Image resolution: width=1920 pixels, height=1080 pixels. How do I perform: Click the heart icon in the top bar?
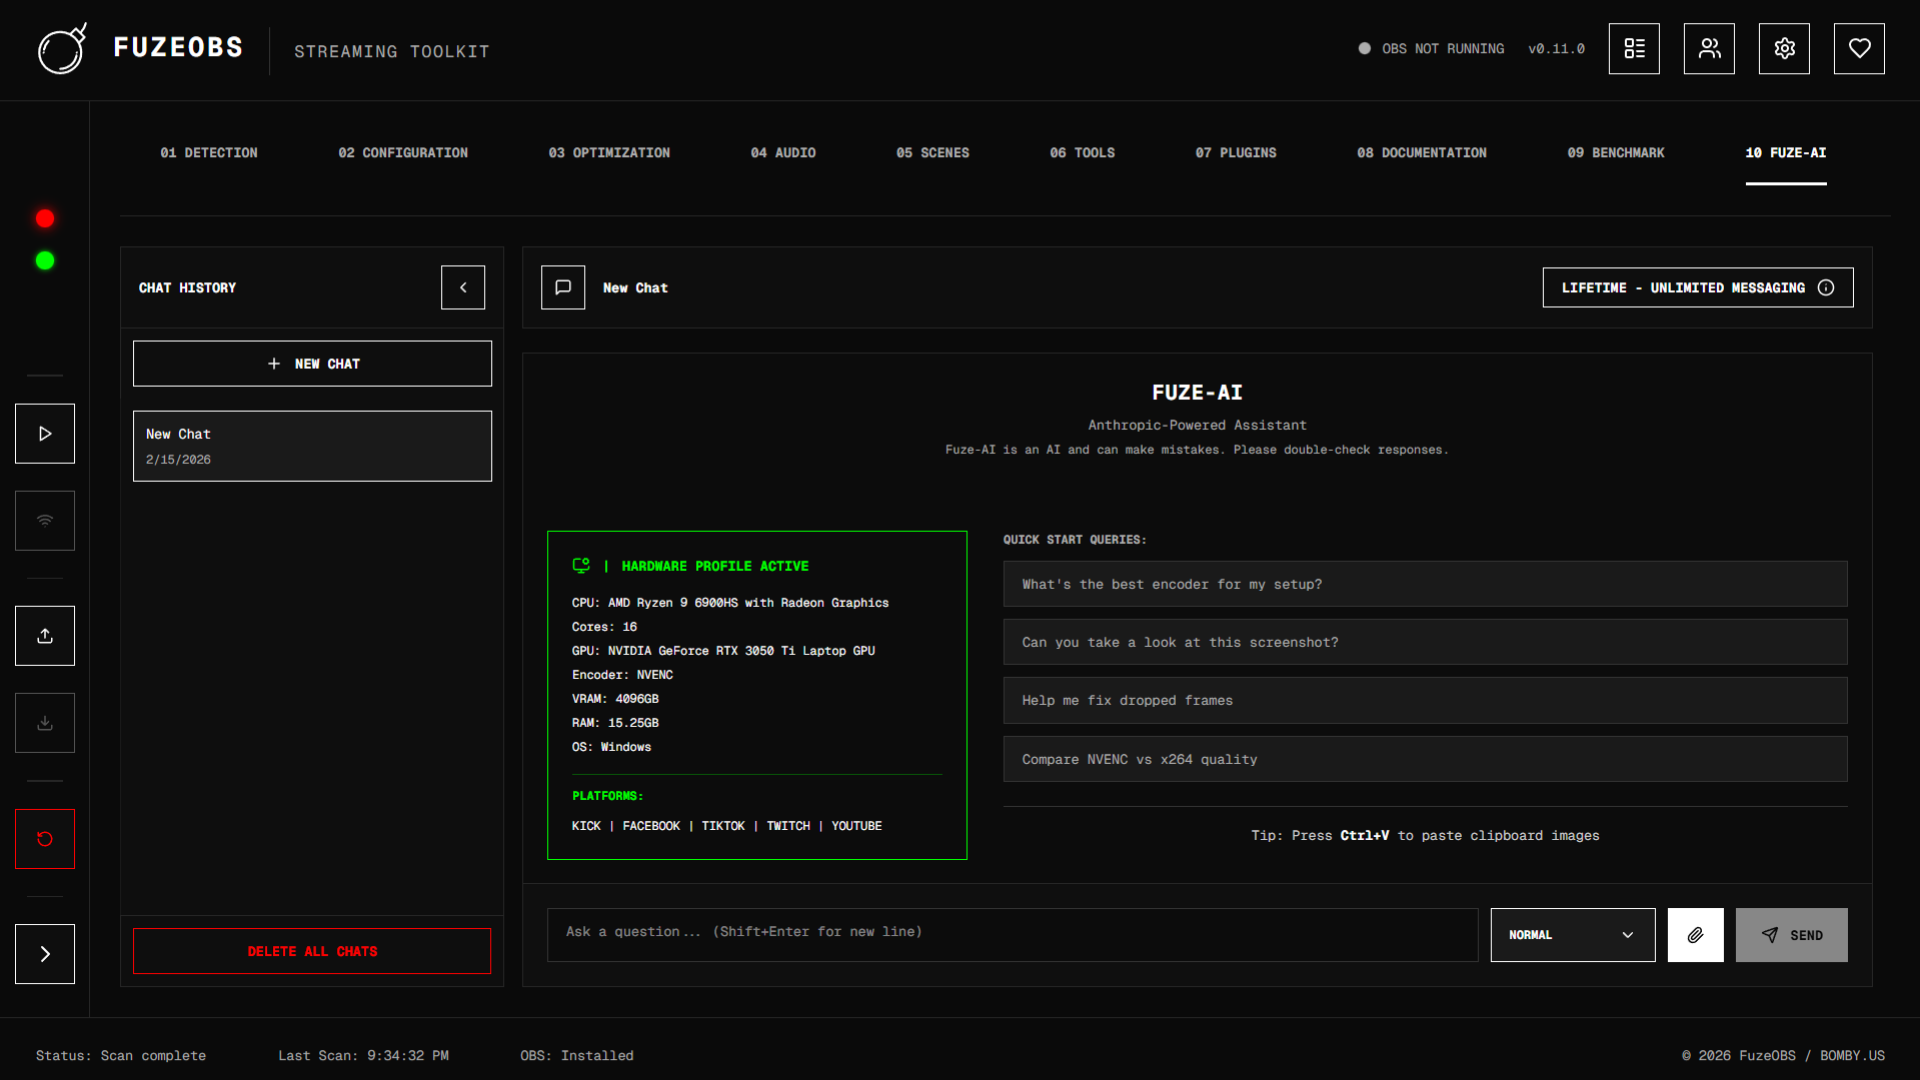pyautogui.click(x=1858, y=48)
